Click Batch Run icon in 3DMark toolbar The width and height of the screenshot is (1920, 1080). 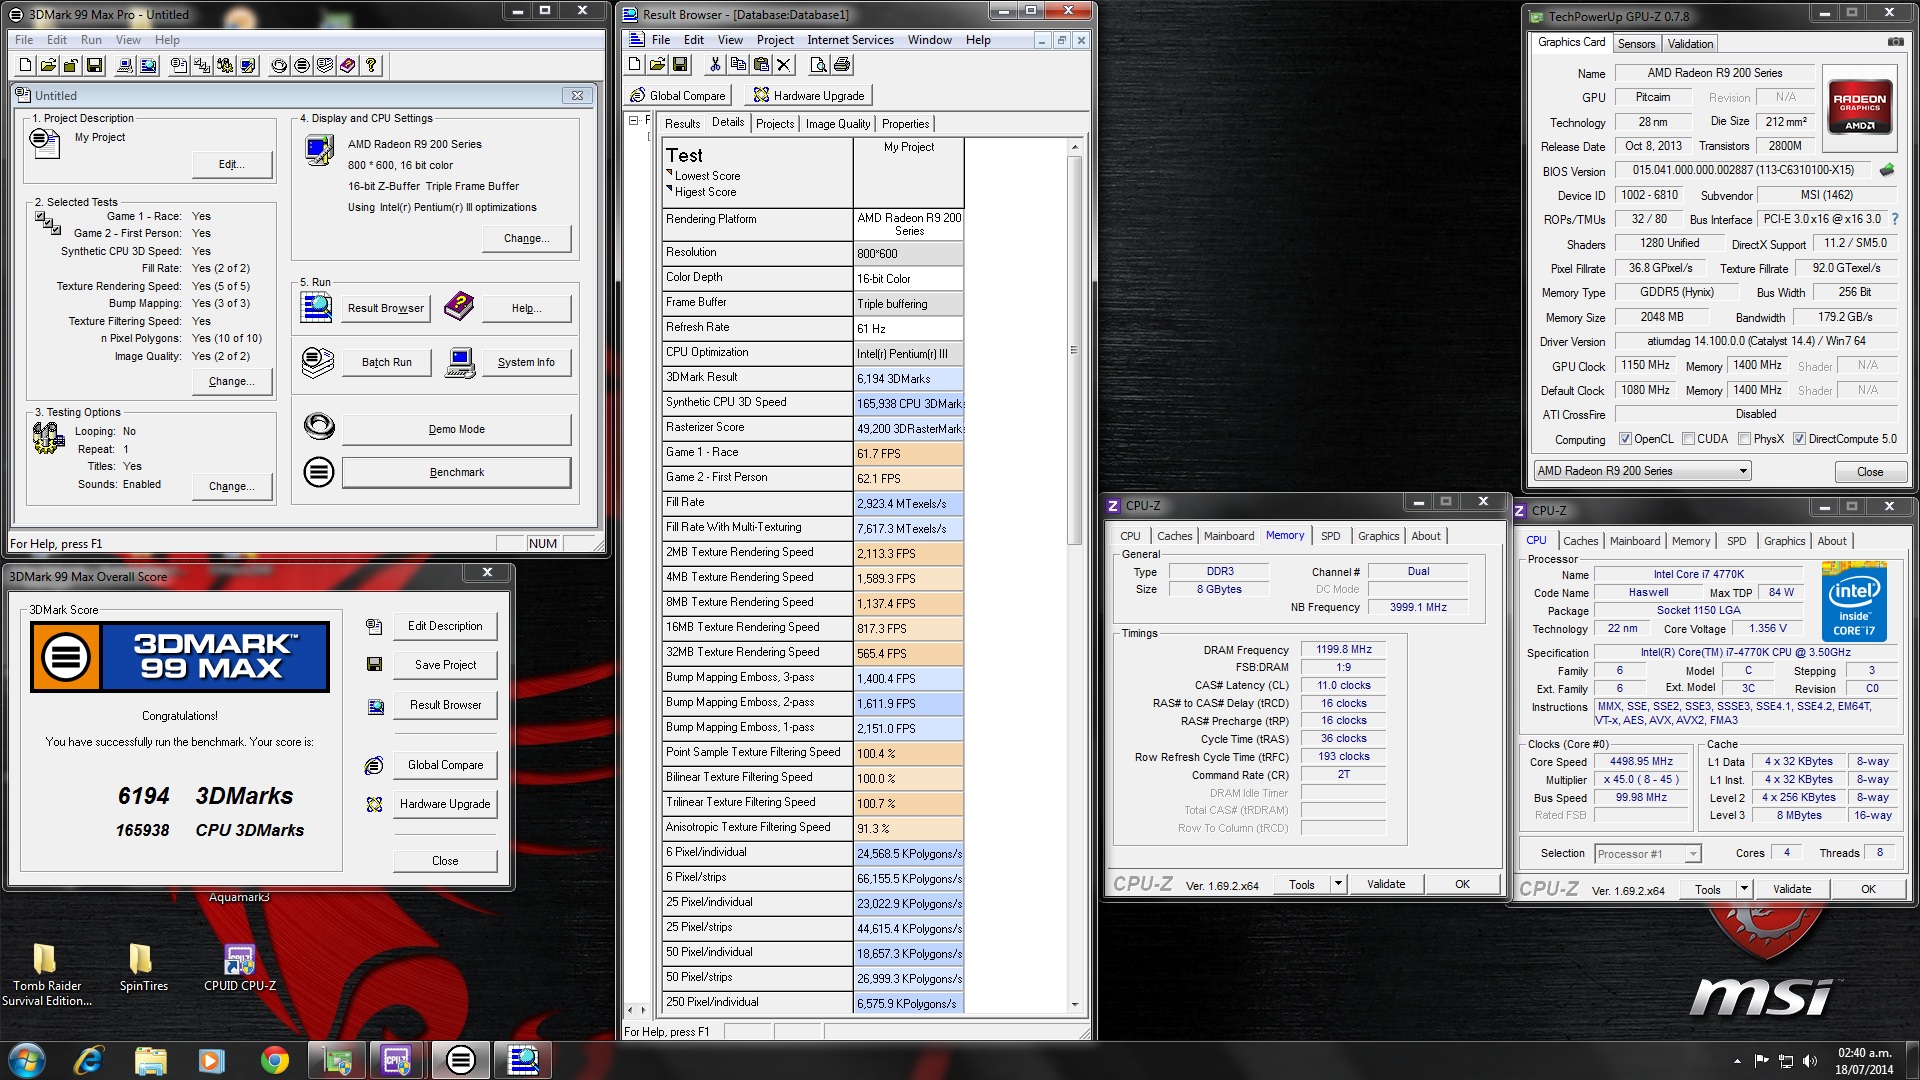325,65
